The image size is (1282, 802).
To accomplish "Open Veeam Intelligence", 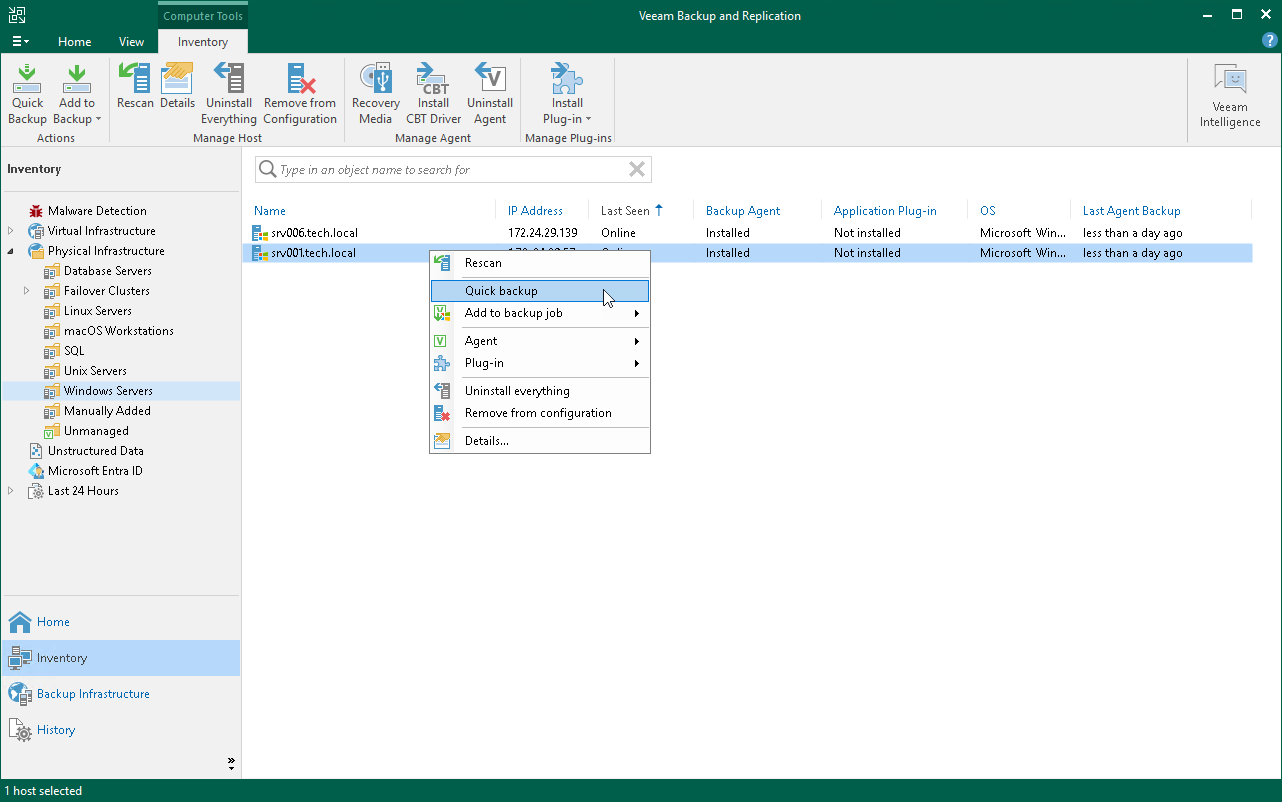I will [x=1230, y=96].
